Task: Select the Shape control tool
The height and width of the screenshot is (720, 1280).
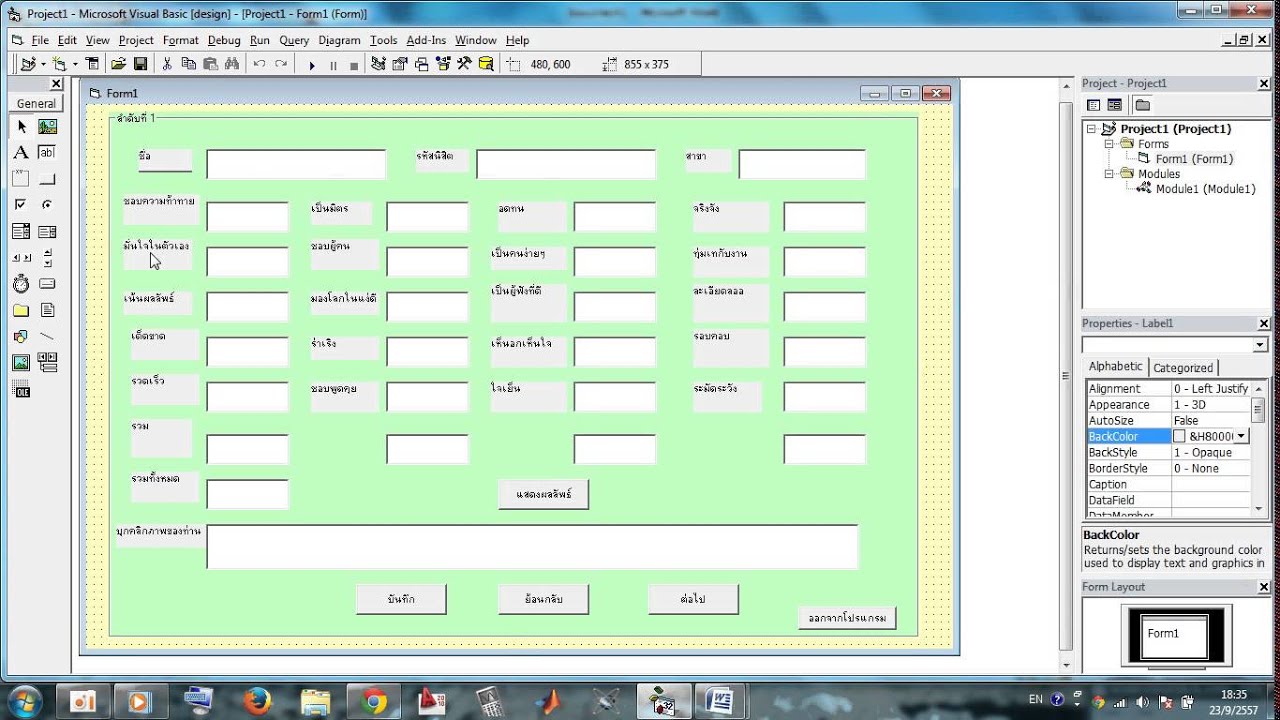Action: tap(21, 336)
